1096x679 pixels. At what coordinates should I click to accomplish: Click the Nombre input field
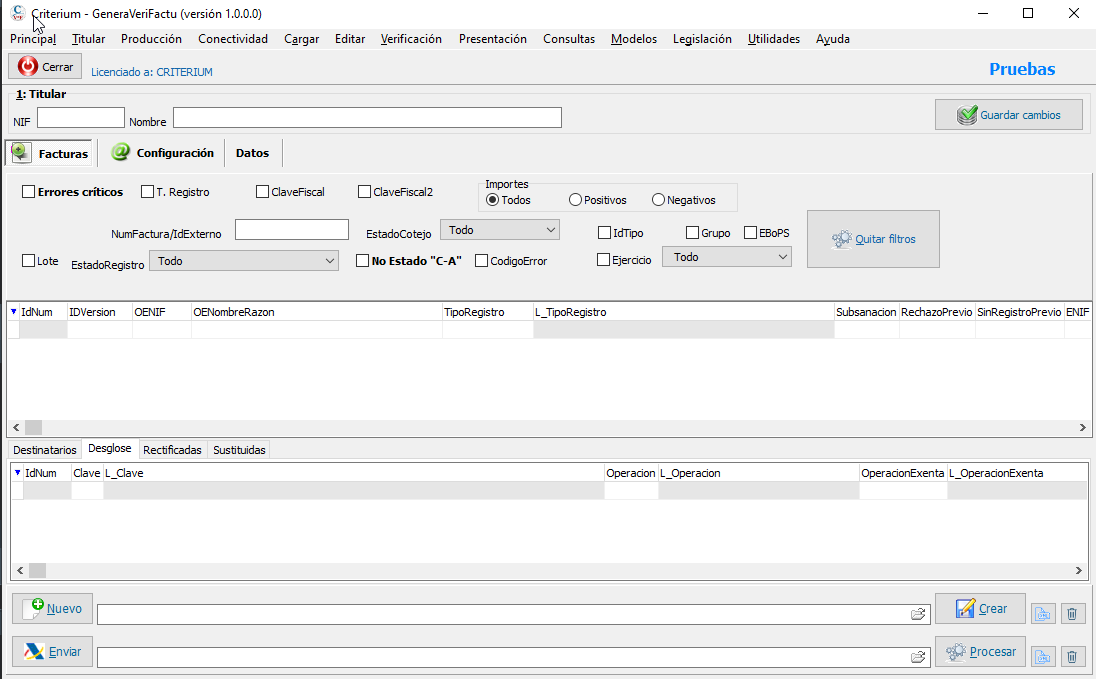367,117
